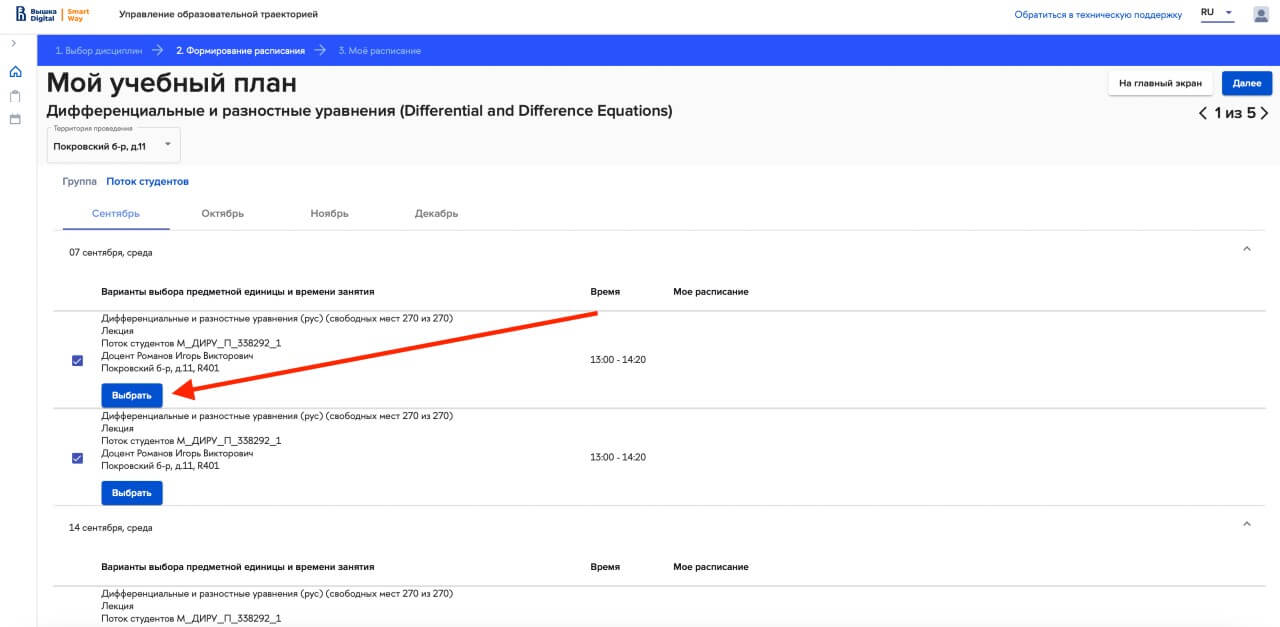Expand the left sidebar with the chevron
The width and height of the screenshot is (1280, 627).
13,44
